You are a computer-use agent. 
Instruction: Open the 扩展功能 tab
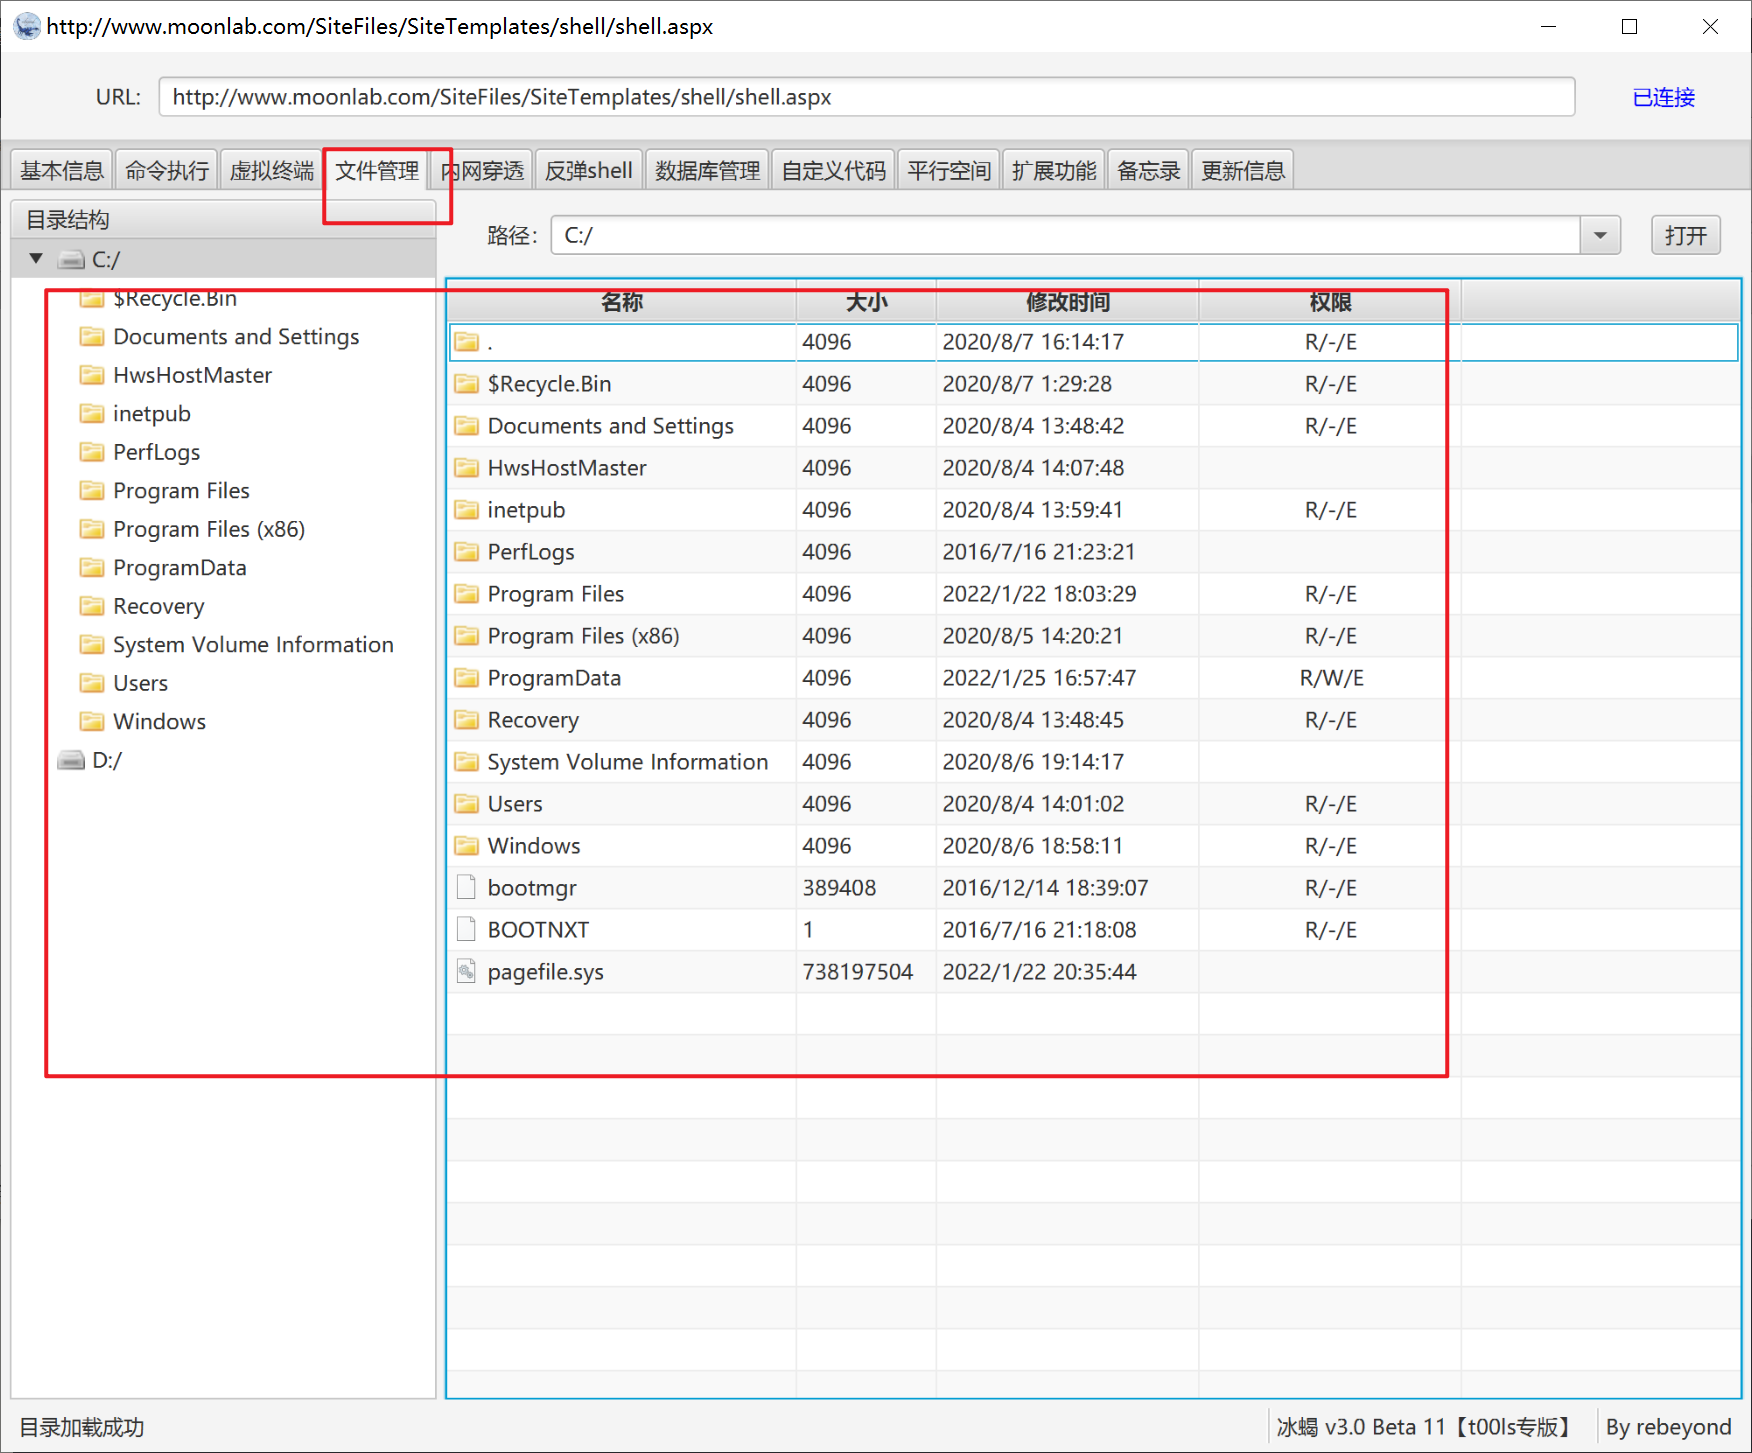[1054, 170]
